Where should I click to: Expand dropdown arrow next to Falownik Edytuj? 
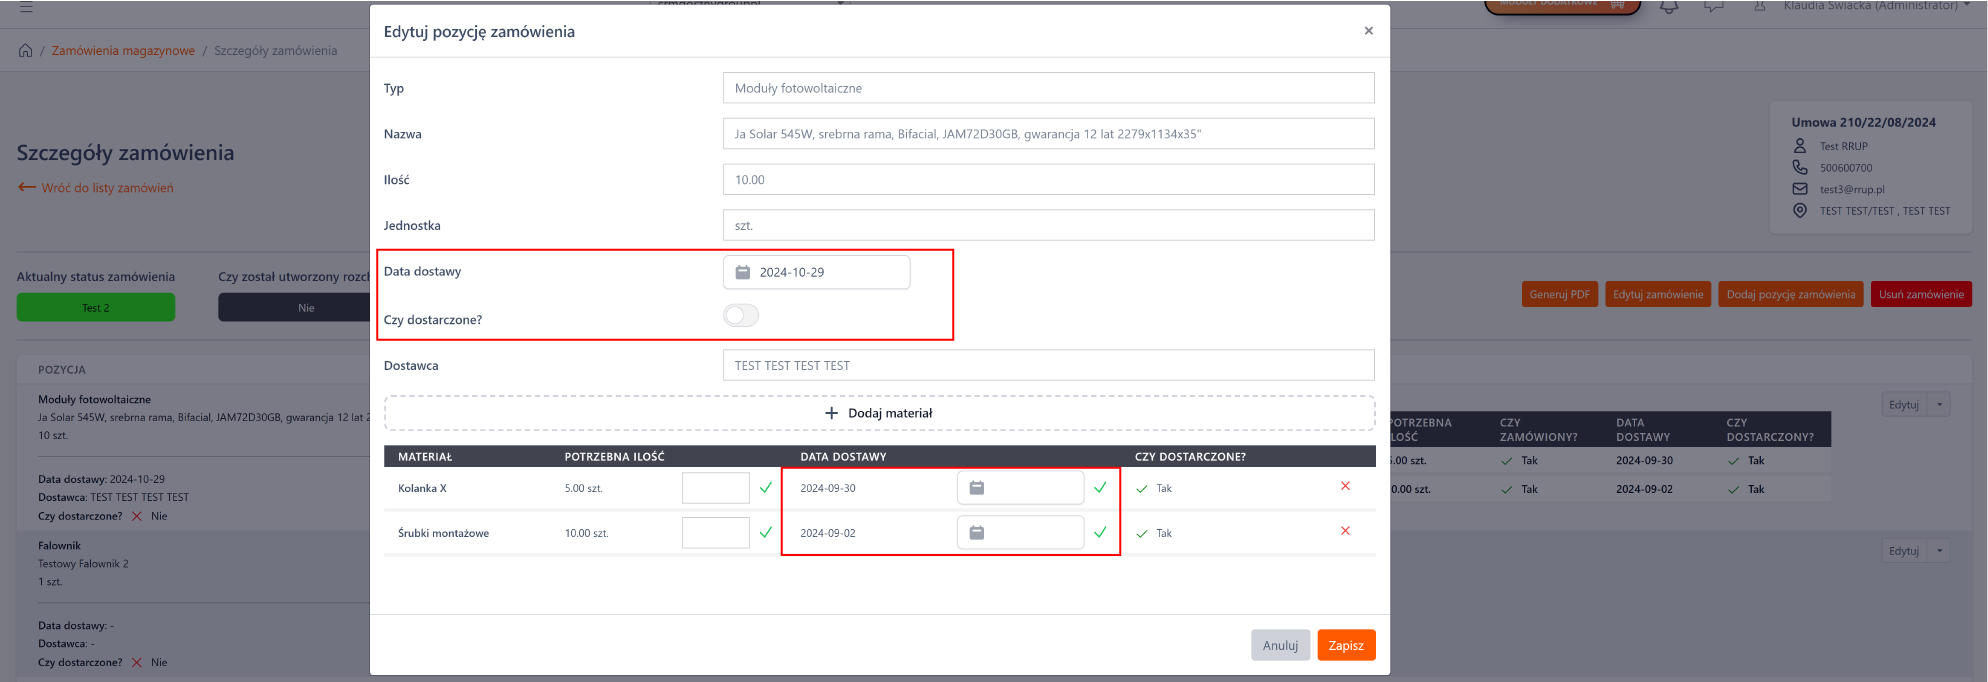[x=1939, y=551]
